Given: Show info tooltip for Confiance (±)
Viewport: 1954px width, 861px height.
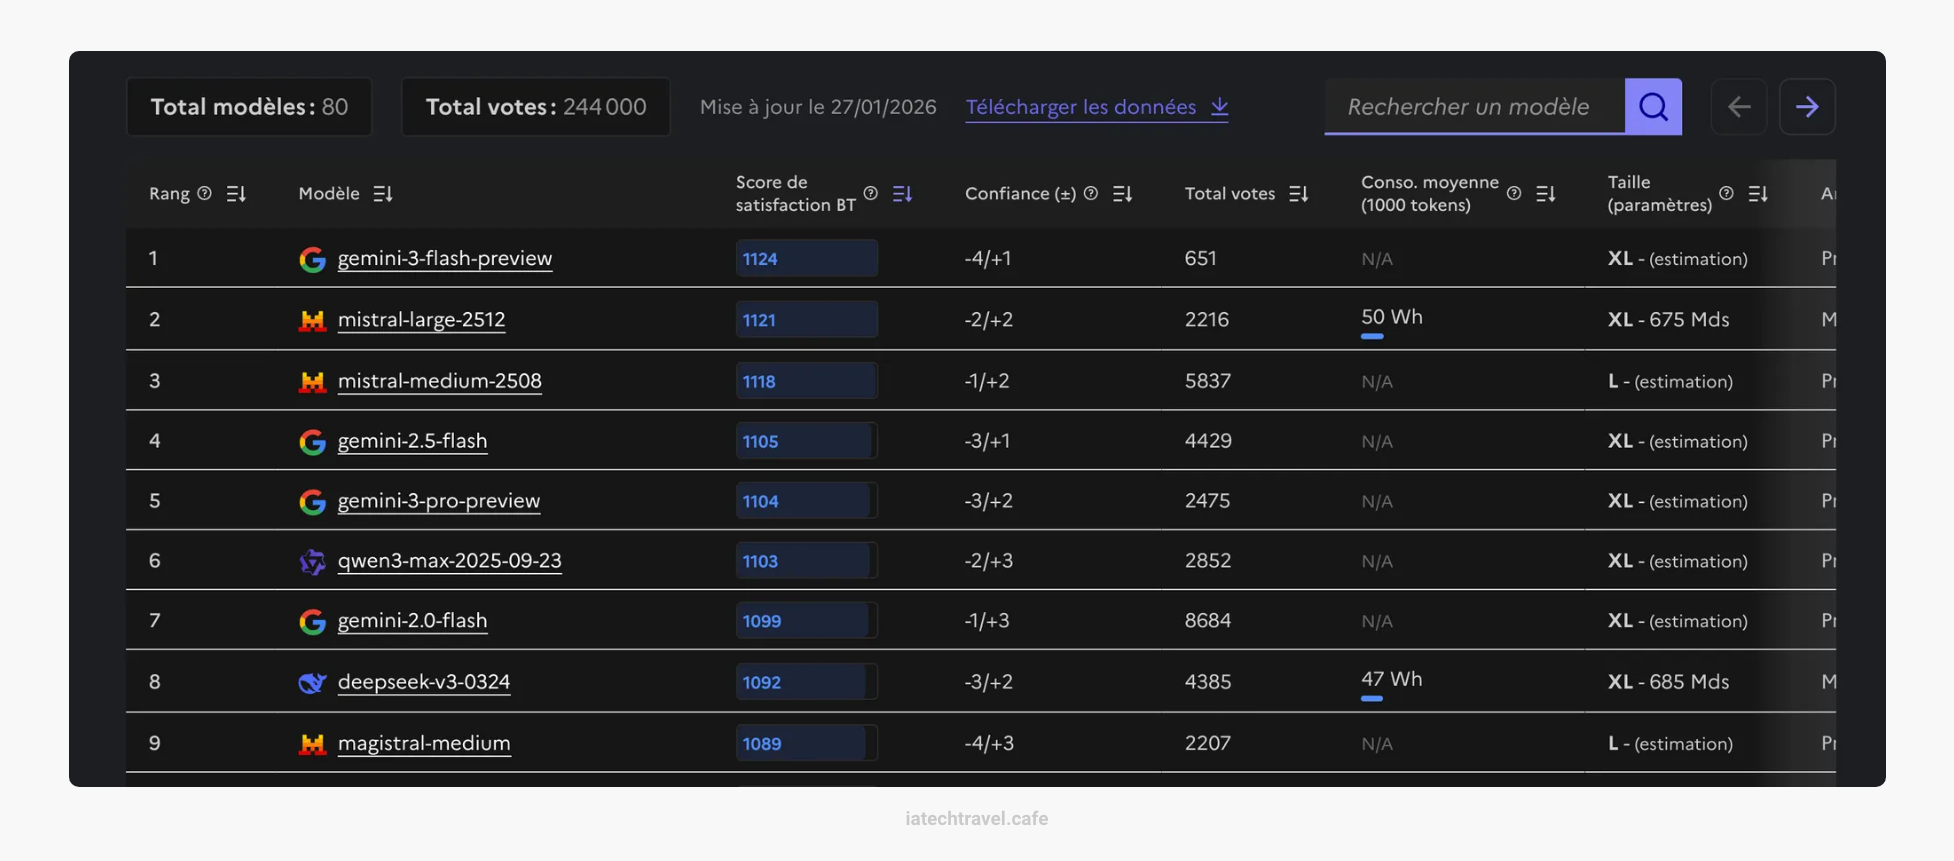Looking at the screenshot, I should (1091, 193).
